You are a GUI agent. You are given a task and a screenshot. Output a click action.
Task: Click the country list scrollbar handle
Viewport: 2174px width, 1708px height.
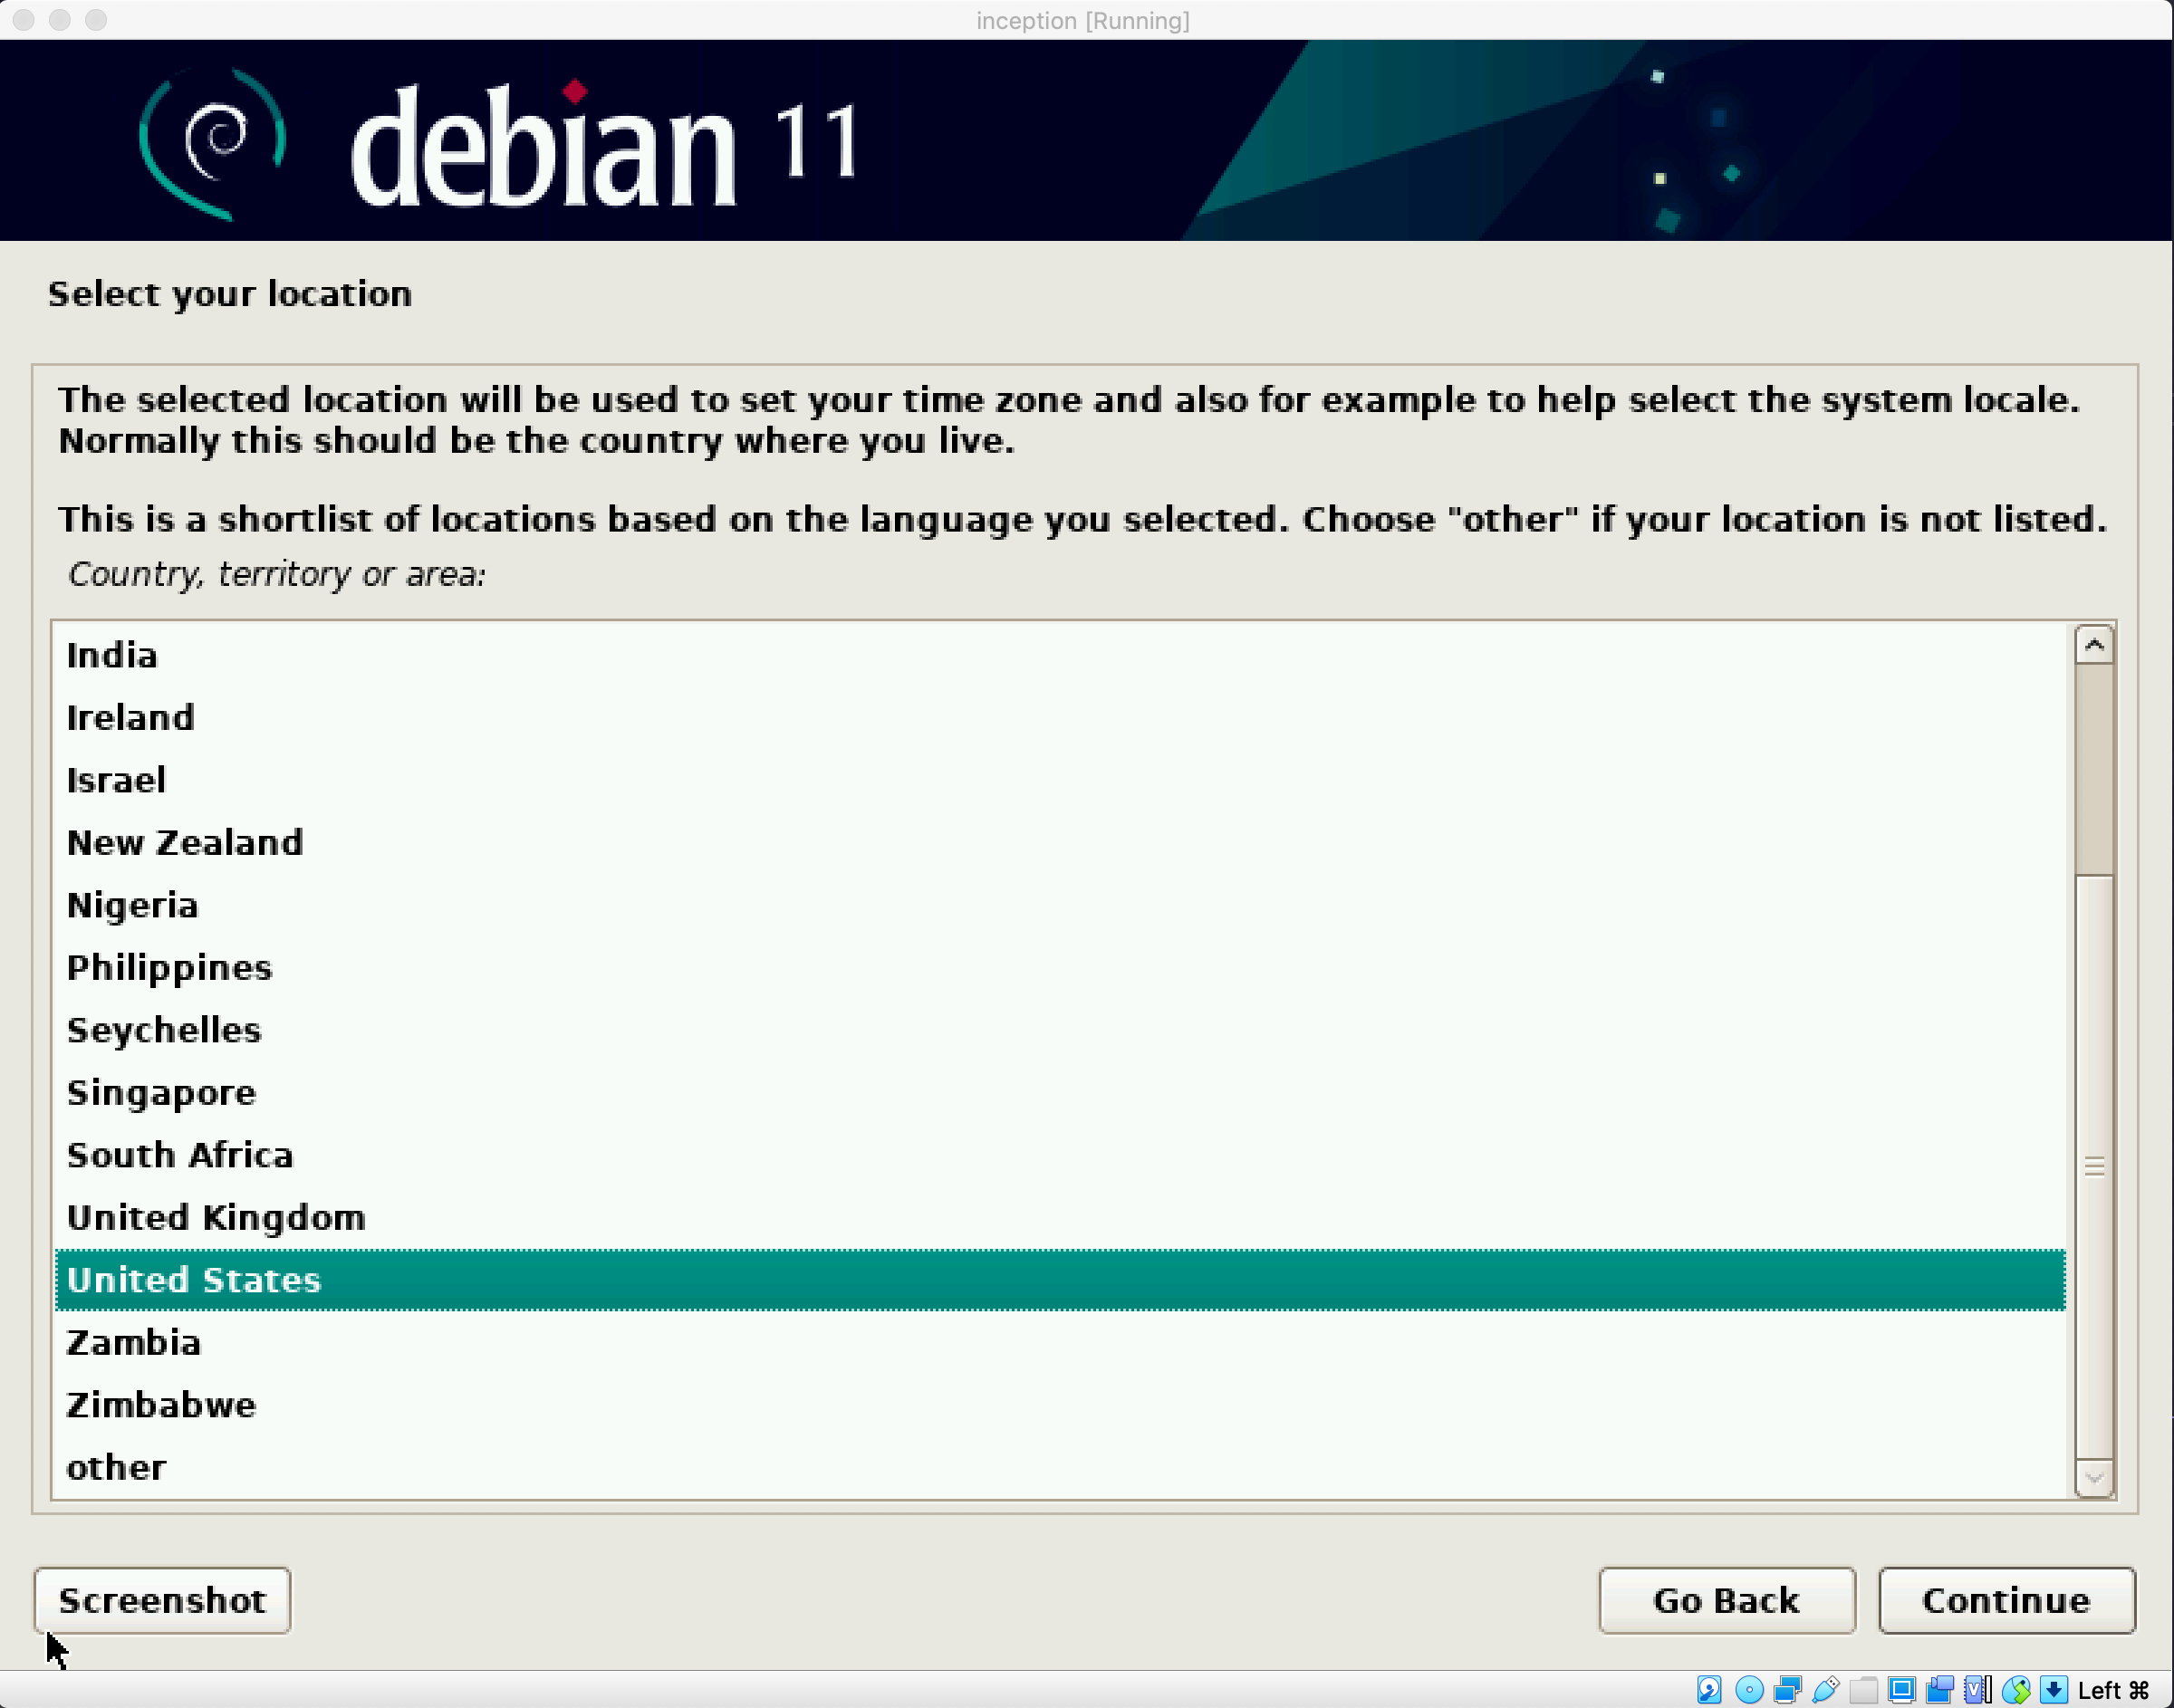point(2094,1166)
